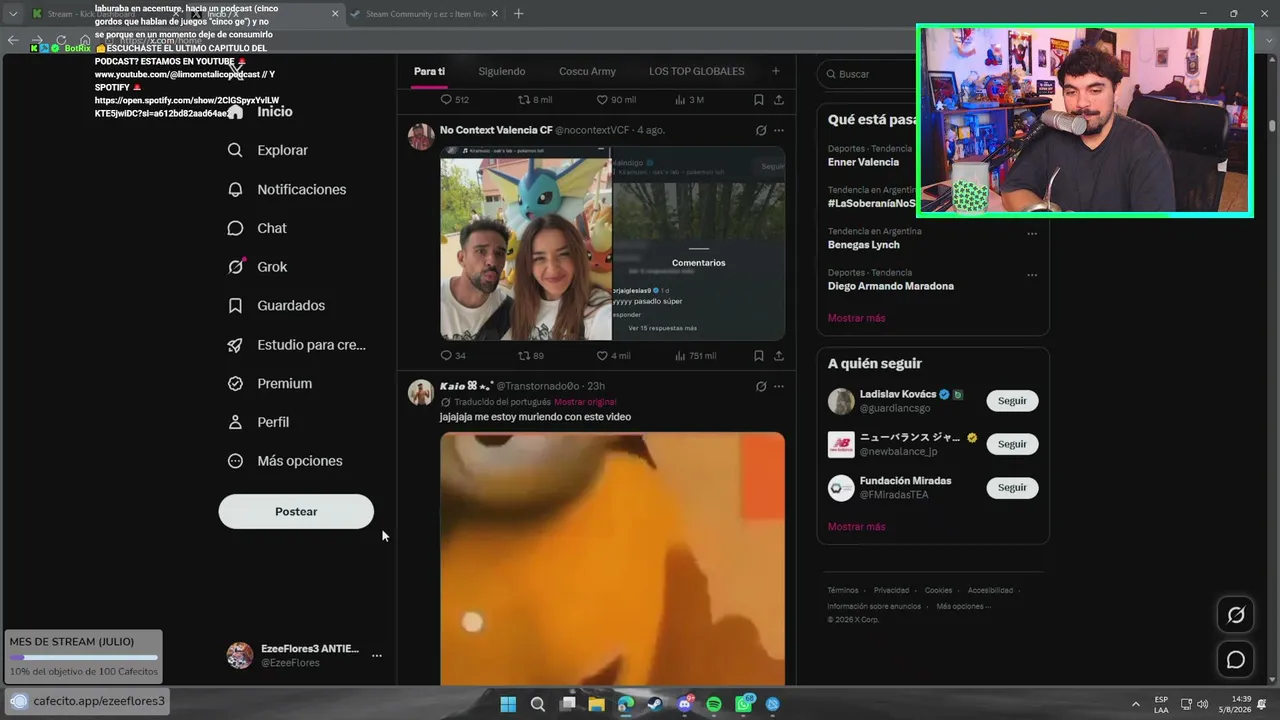
Task: Share the No Context Valencia CF post
Action: click(779, 355)
